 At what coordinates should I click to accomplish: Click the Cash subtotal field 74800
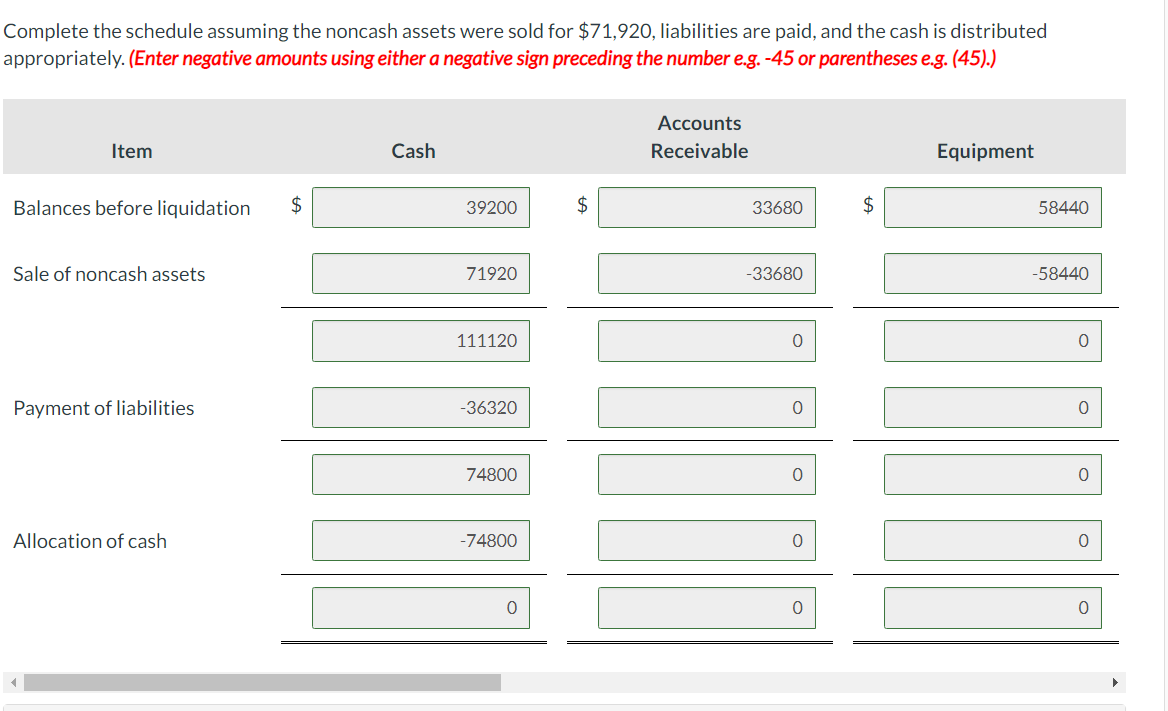point(421,475)
